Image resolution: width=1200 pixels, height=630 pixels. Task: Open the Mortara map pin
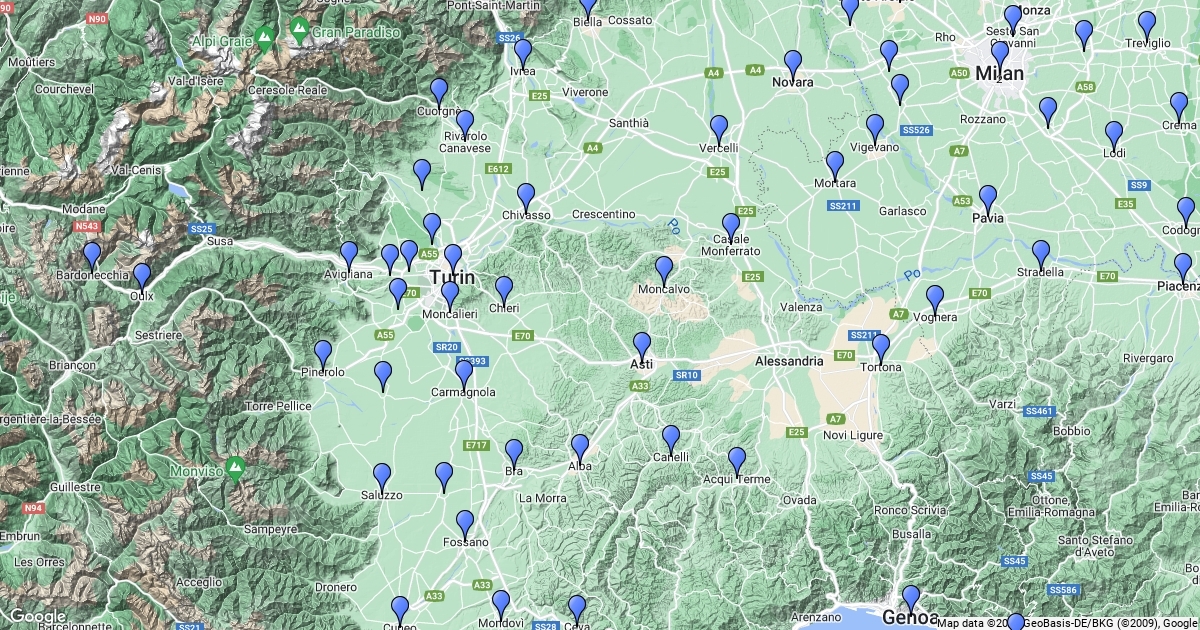tap(835, 167)
